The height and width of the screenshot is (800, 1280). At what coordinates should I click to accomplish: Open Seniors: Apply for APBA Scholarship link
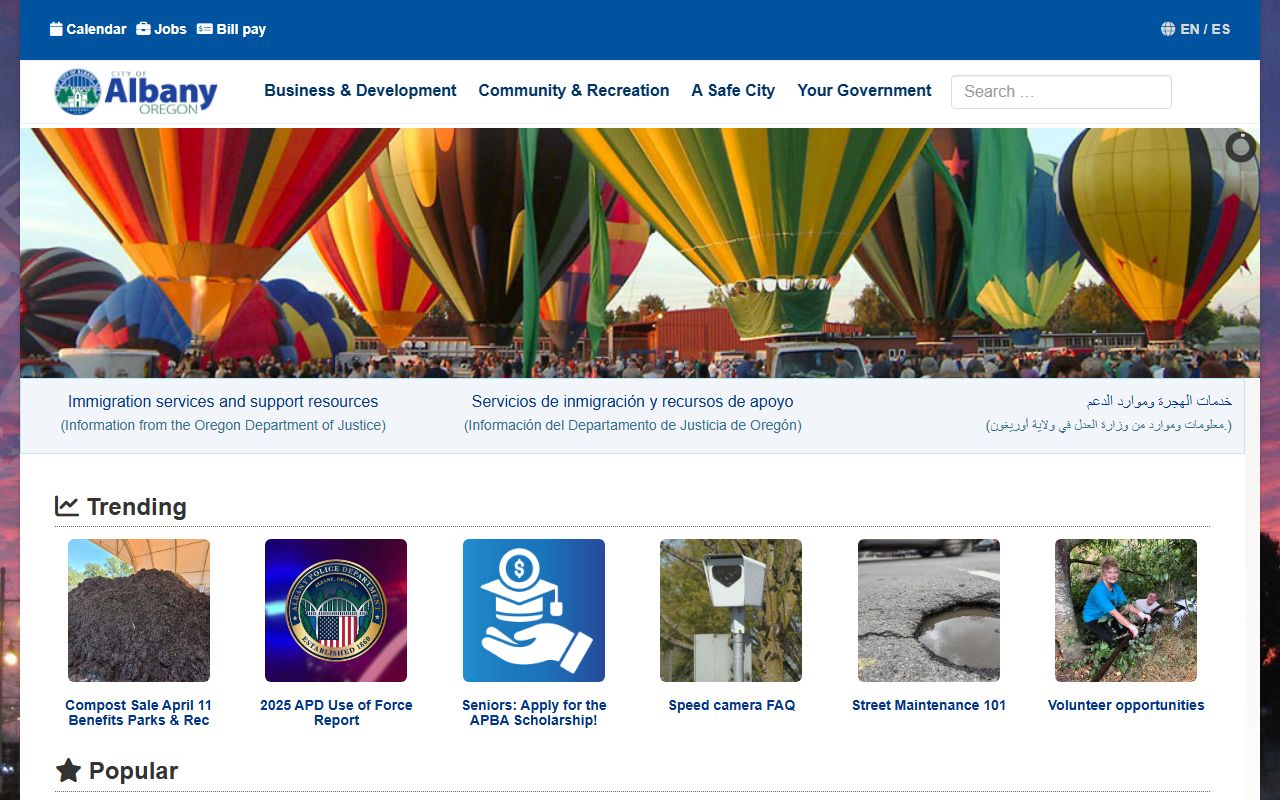click(x=534, y=713)
